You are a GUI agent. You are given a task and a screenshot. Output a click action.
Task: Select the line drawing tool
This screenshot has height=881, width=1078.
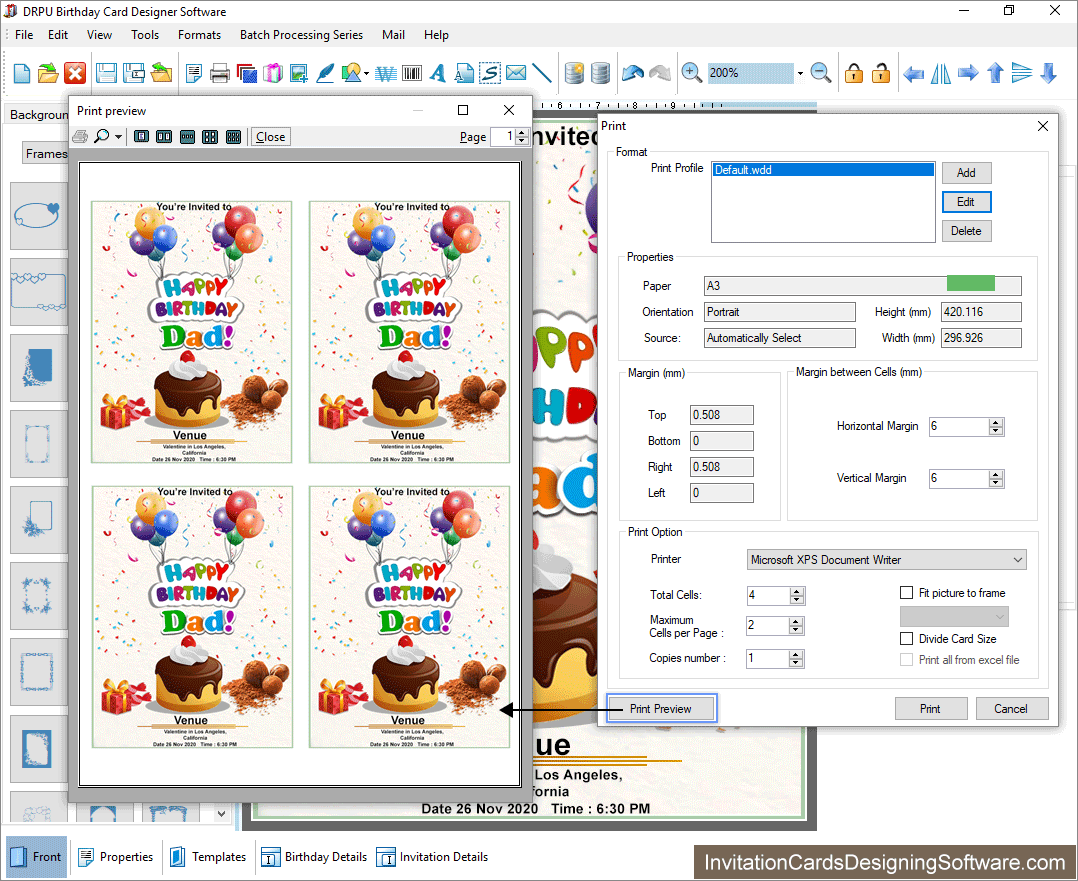542,72
